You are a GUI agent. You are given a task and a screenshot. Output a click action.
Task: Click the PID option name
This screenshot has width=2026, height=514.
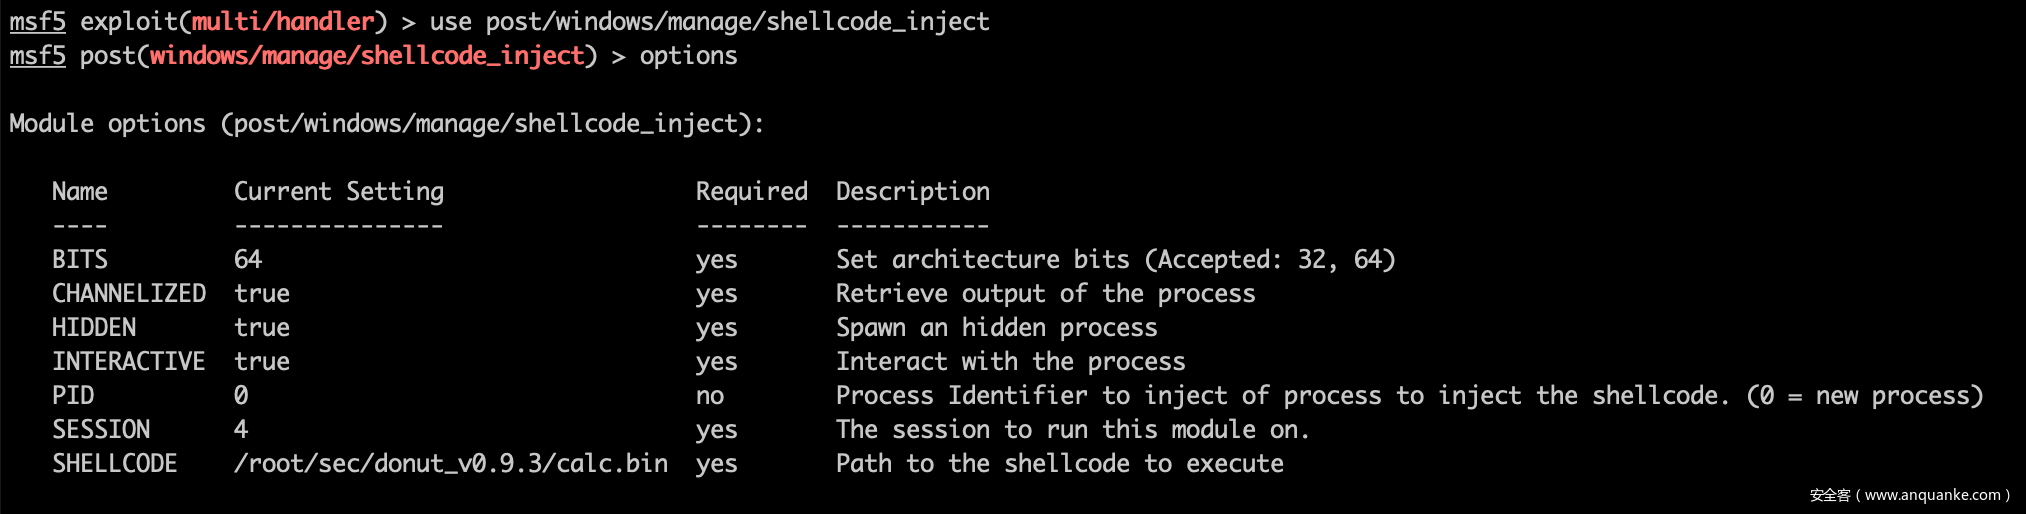[x=73, y=395]
